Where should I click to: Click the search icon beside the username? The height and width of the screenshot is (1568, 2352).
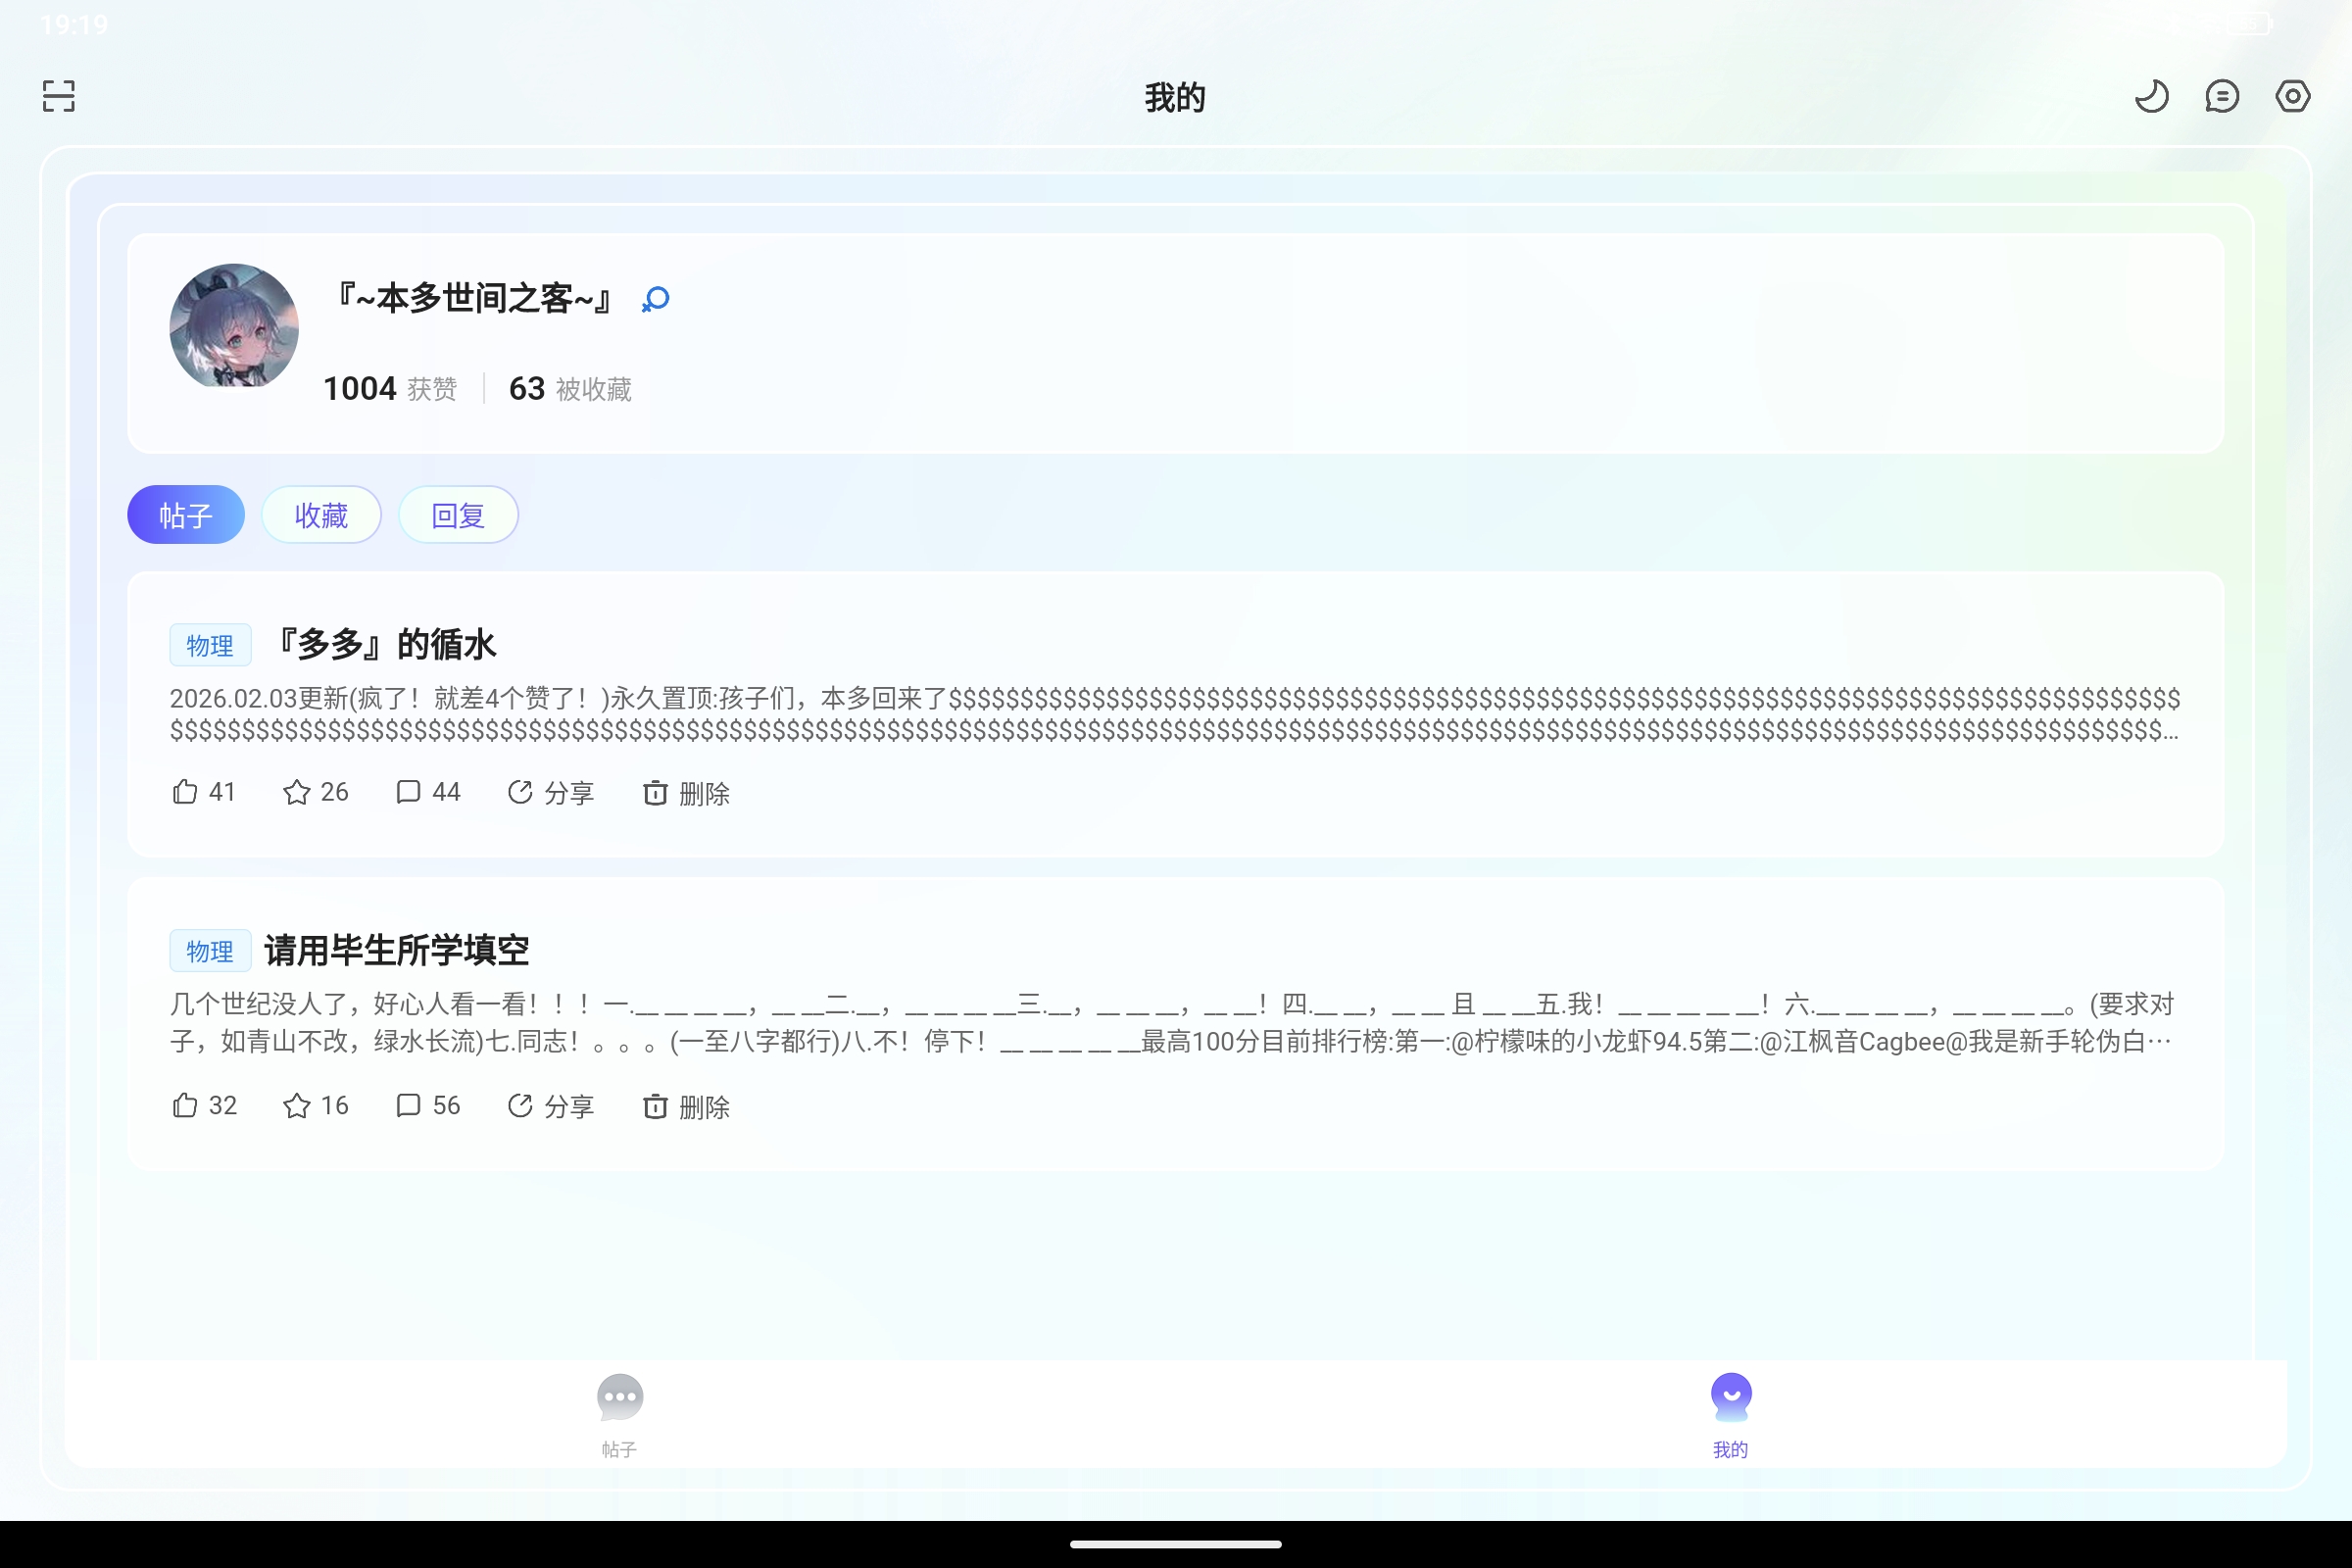click(x=655, y=299)
